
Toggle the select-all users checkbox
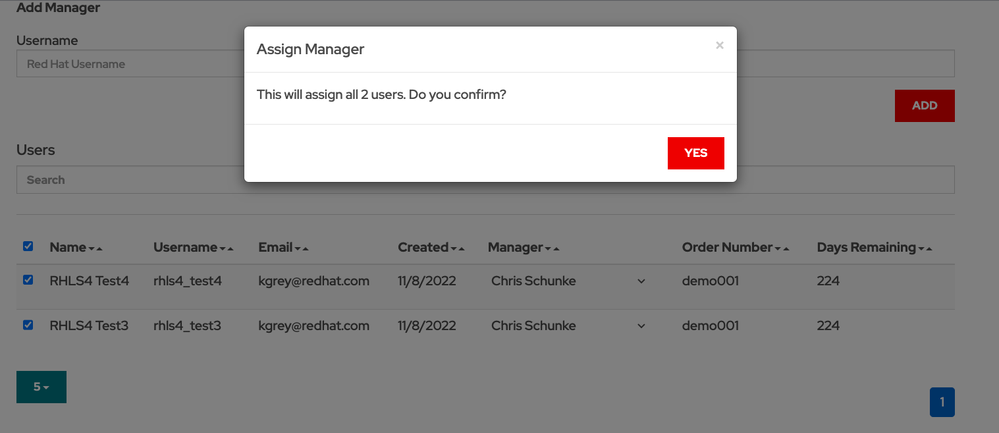click(x=28, y=247)
